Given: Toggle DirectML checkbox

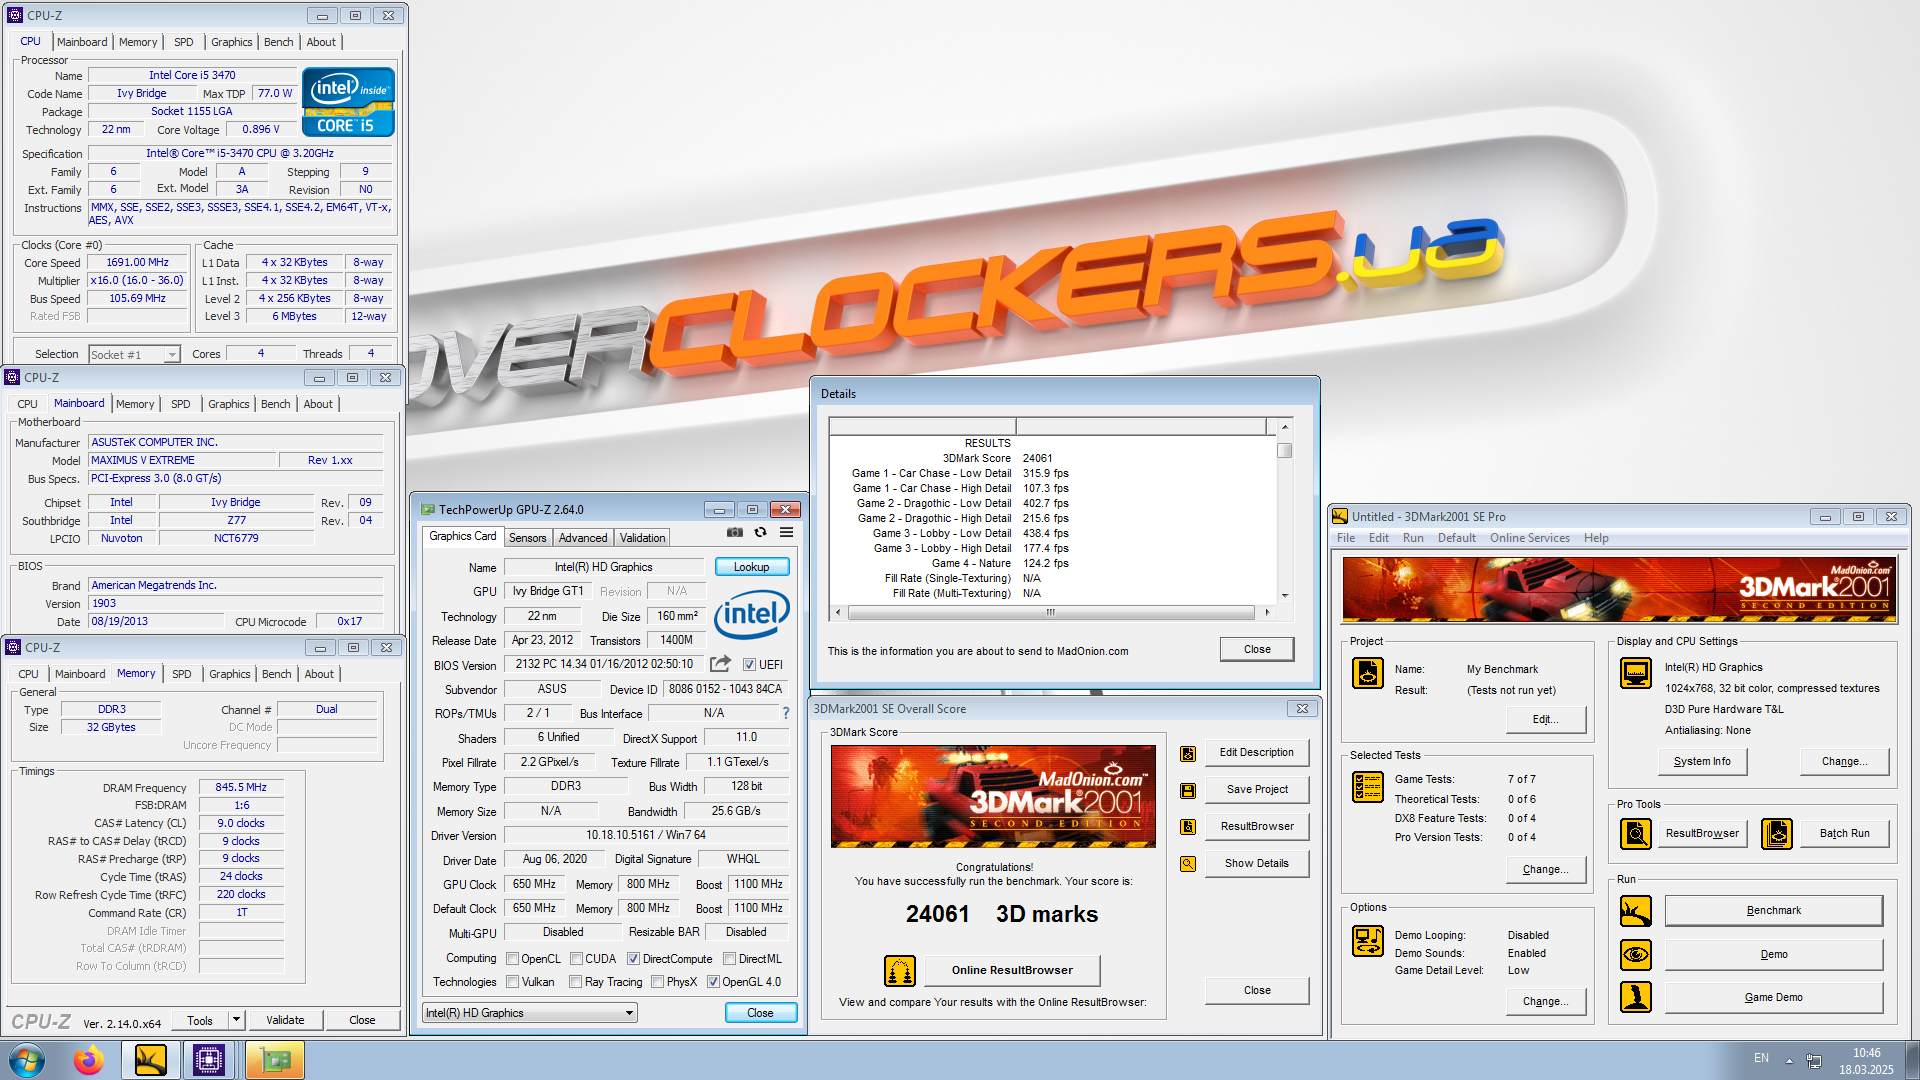Looking at the screenshot, I should 730,959.
